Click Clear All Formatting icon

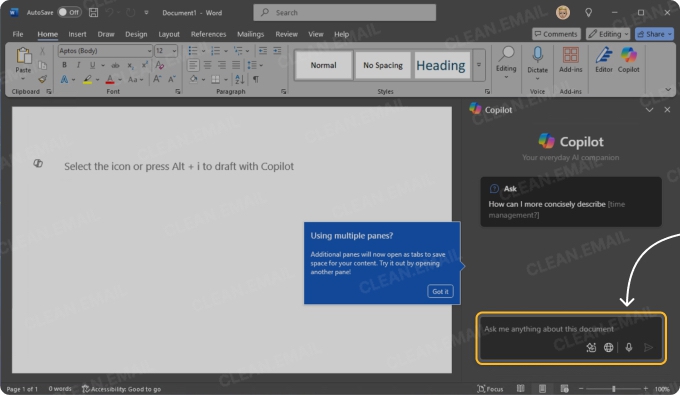click(160, 65)
